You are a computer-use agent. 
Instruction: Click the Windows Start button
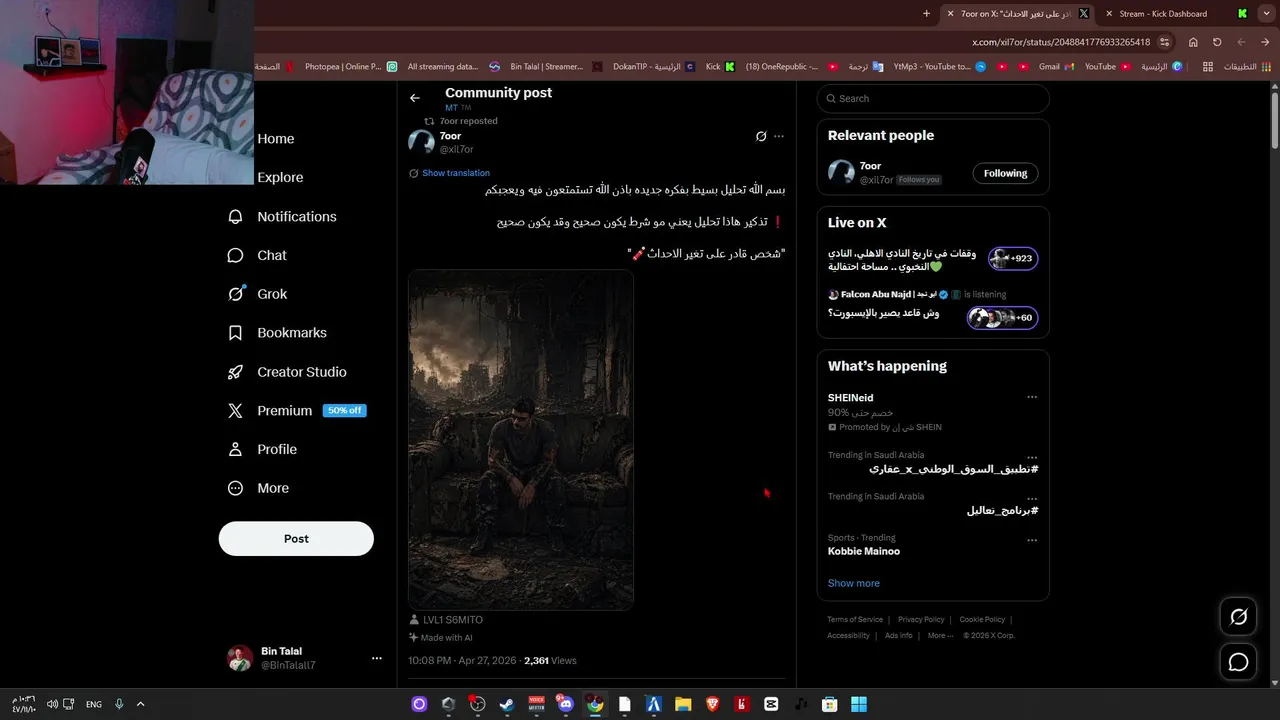(859, 704)
